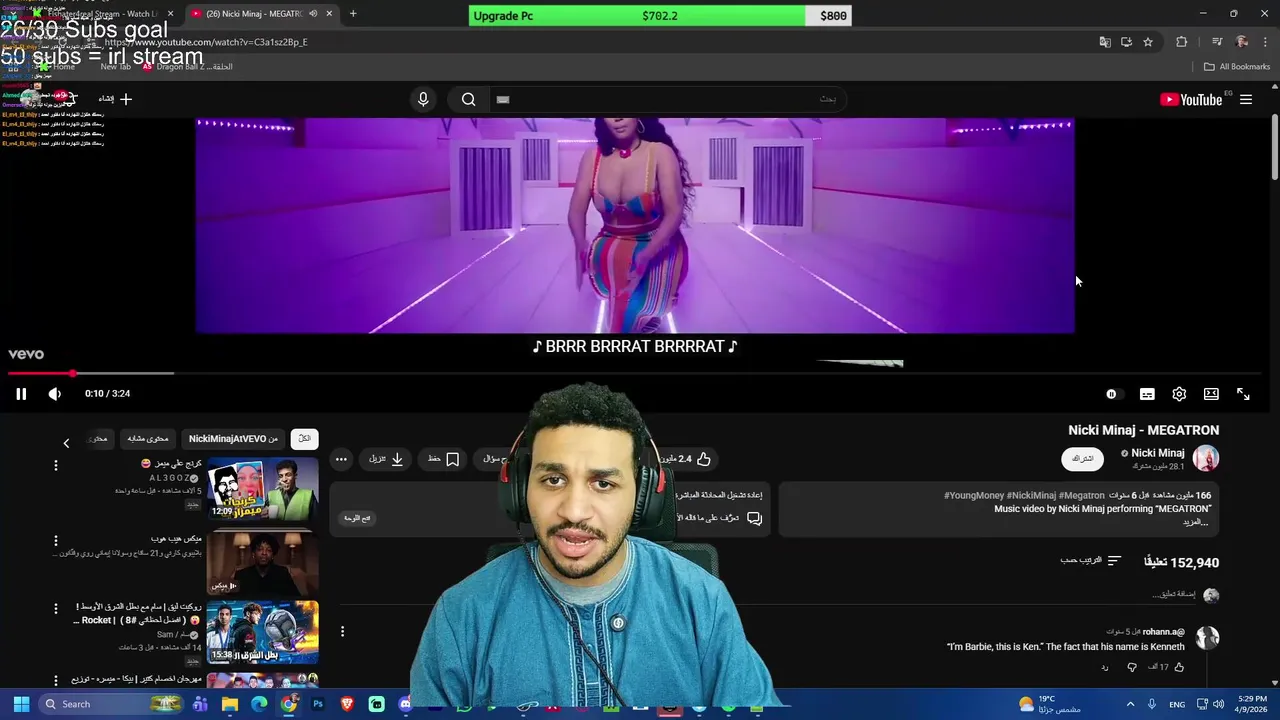Open the hip hop mix thumbnail

click(x=263, y=562)
